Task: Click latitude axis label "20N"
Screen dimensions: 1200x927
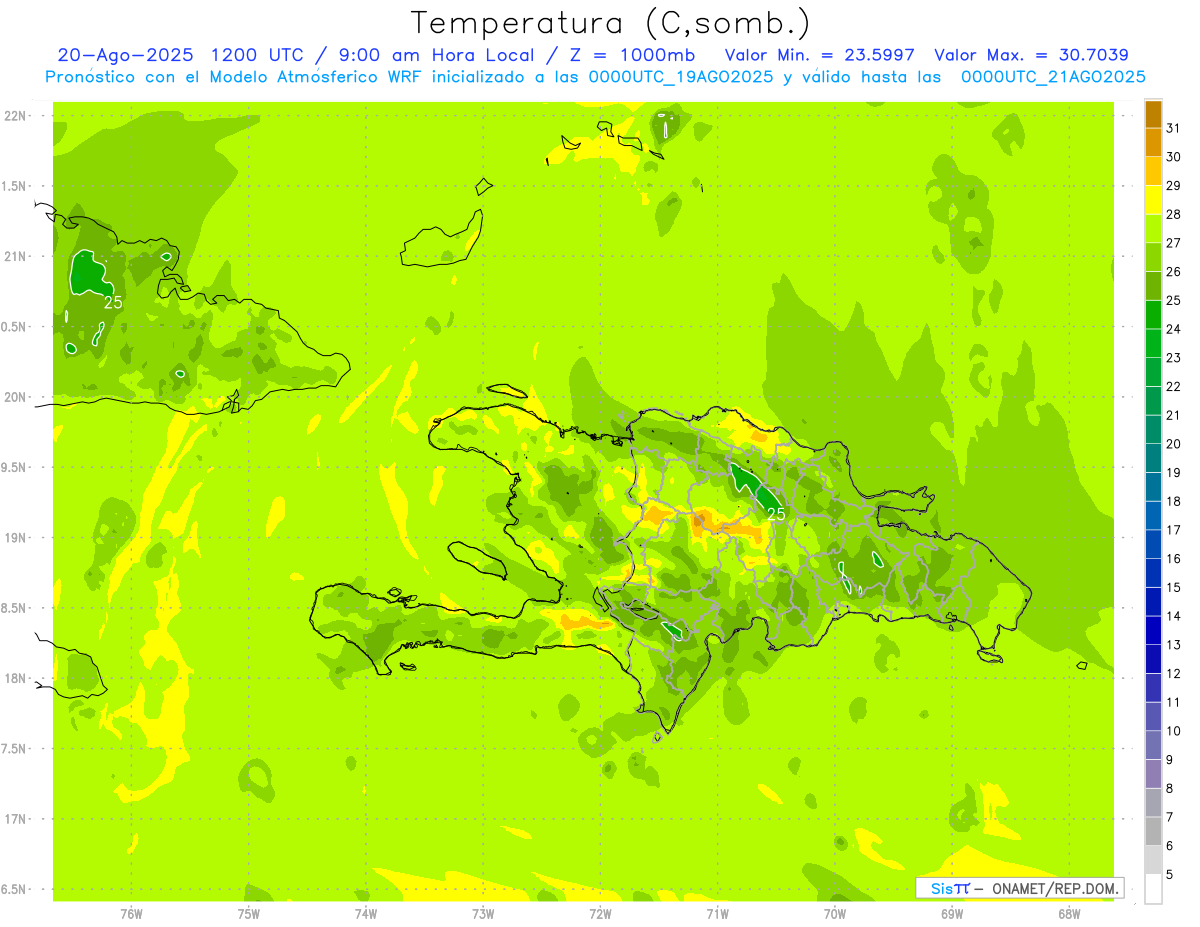Action: [x=15, y=397]
